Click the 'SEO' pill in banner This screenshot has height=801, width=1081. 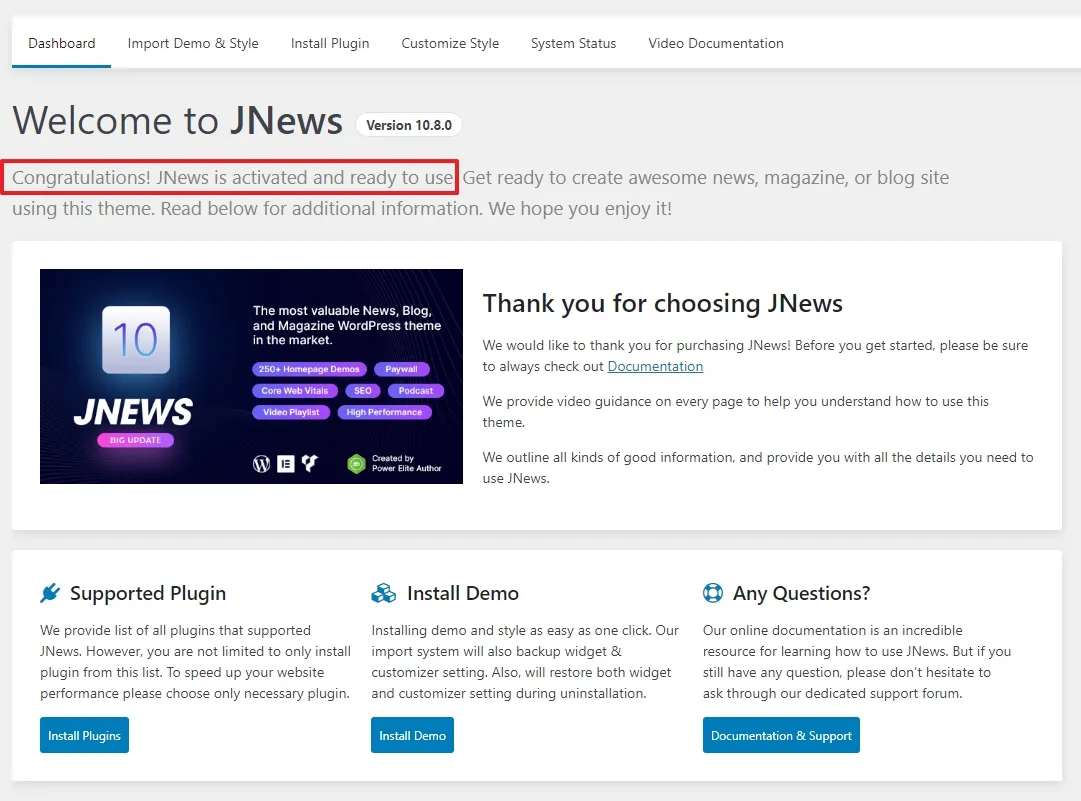point(363,390)
